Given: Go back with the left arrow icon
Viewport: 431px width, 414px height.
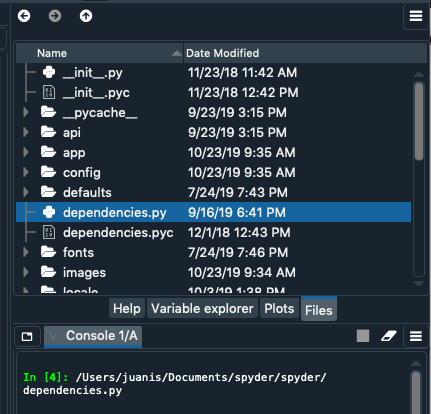Looking at the screenshot, I should pos(24,16).
